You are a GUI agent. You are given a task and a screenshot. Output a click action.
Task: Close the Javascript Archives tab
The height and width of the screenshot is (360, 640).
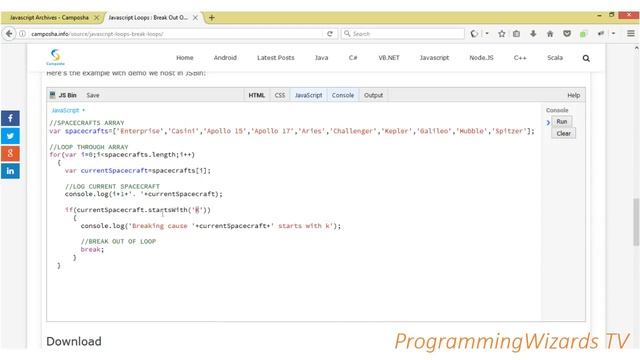96,18
